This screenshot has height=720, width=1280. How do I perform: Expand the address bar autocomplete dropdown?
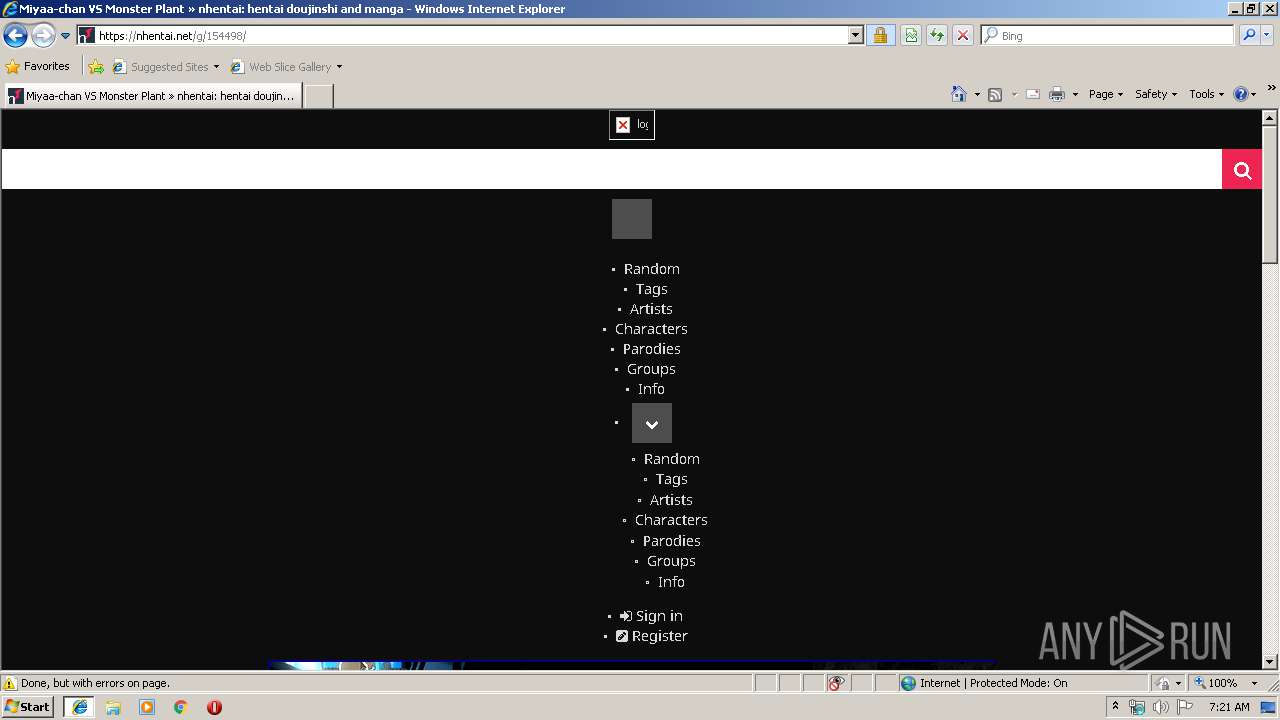tap(856, 36)
